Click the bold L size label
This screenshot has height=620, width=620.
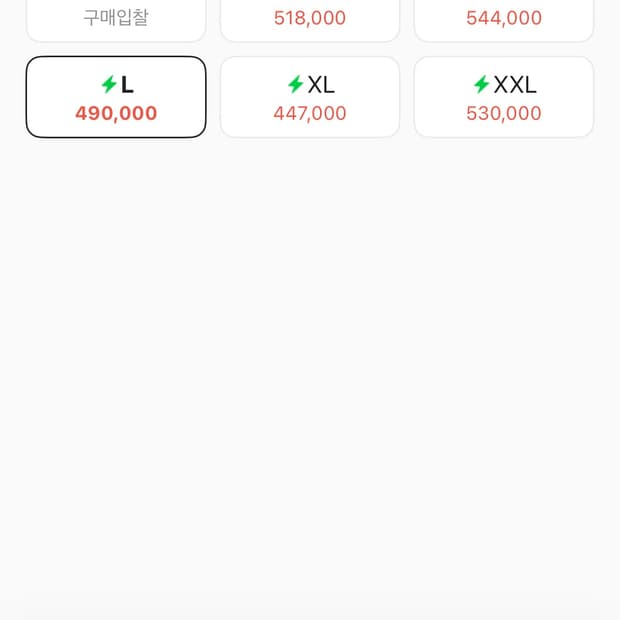pyautogui.click(x=127, y=85)
